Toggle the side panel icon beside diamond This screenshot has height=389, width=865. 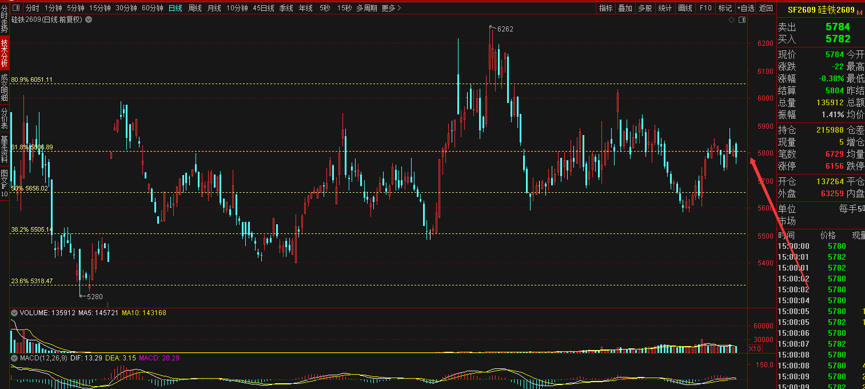click(x=741, y=20)
